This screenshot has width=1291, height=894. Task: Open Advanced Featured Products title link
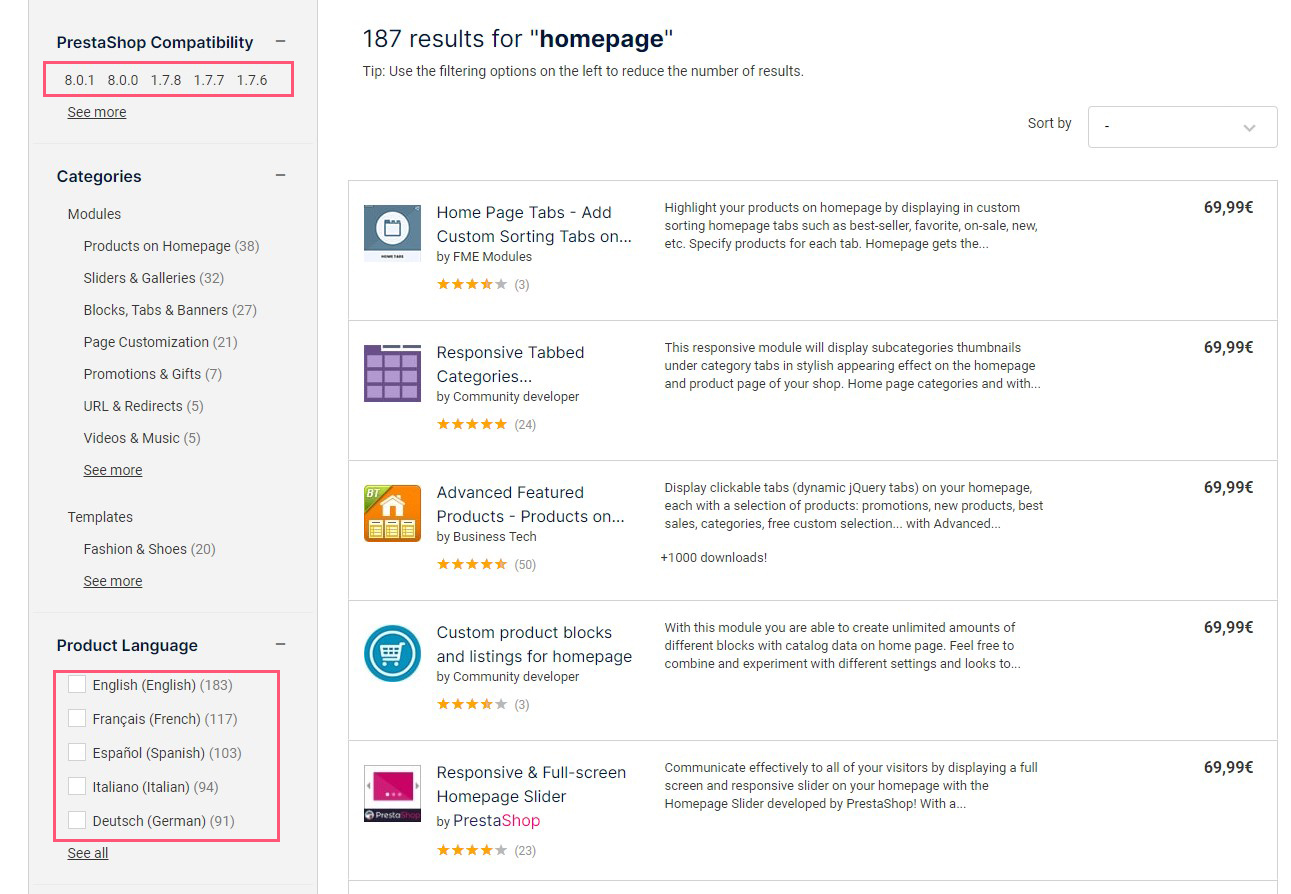coord(530,504)
